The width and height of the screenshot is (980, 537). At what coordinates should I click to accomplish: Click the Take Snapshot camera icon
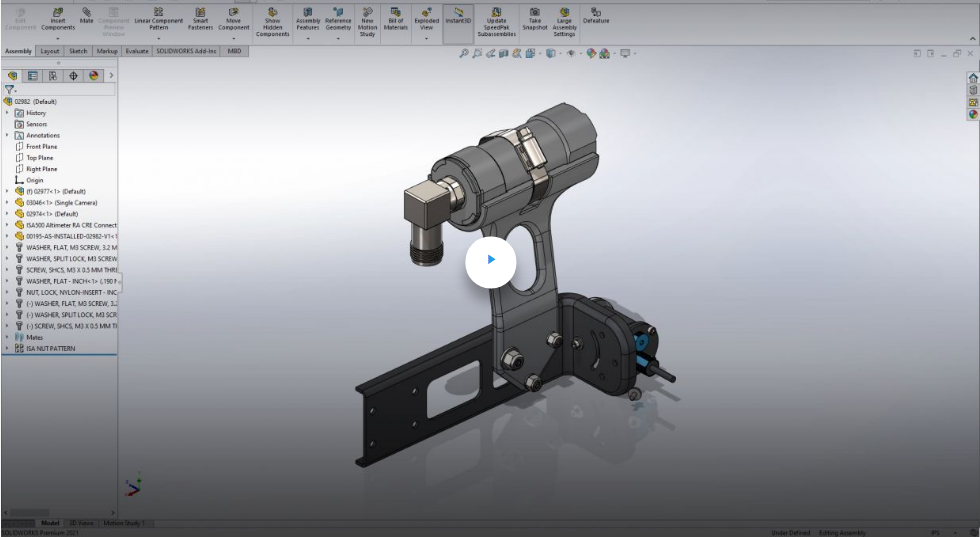click(535, 12)
